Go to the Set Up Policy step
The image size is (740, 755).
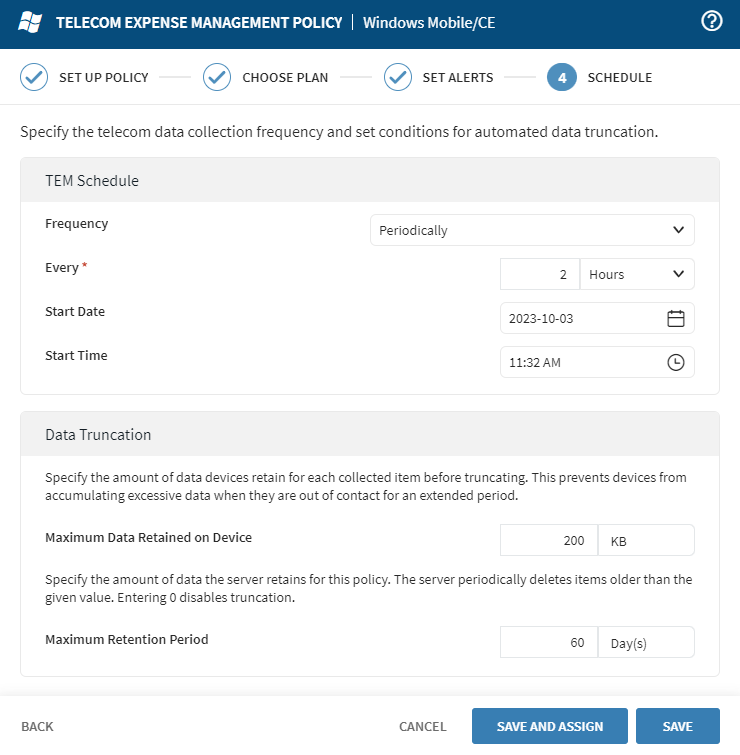(x=103, y=77)
